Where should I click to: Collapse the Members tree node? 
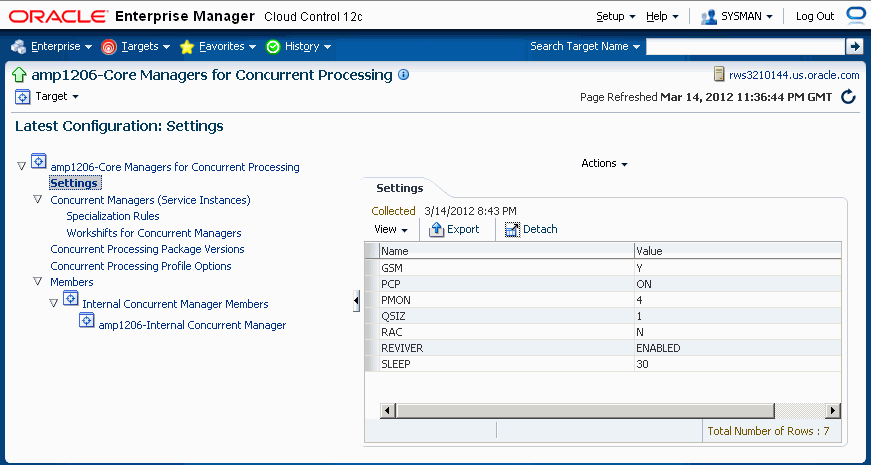click(37, 281)
